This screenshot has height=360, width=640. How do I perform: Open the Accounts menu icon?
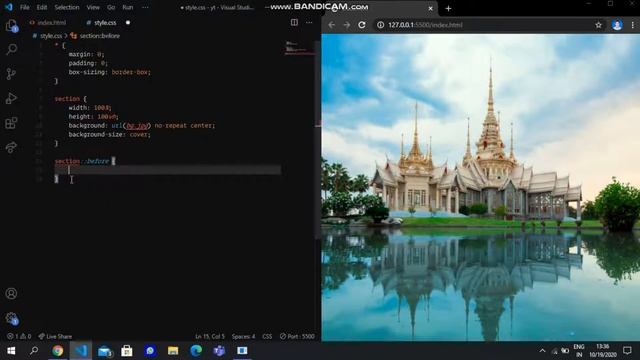coord(11,293)
